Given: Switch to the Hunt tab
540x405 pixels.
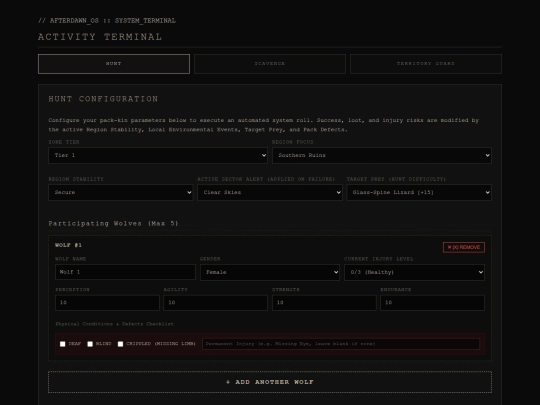Looking at the screenshot, I should point(114,64).
